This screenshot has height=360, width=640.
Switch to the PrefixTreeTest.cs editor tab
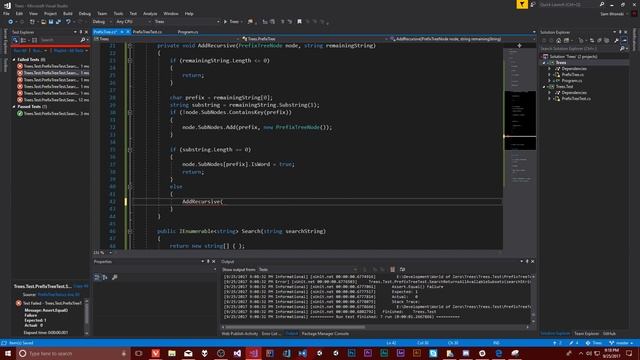coord(147,32)
